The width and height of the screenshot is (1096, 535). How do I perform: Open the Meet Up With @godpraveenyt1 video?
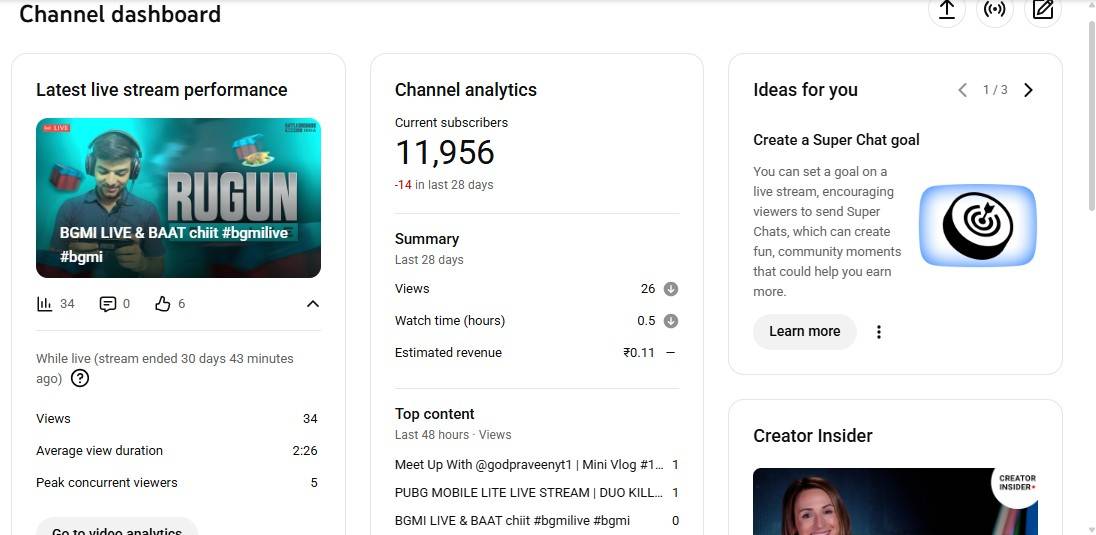click(529, 465)
